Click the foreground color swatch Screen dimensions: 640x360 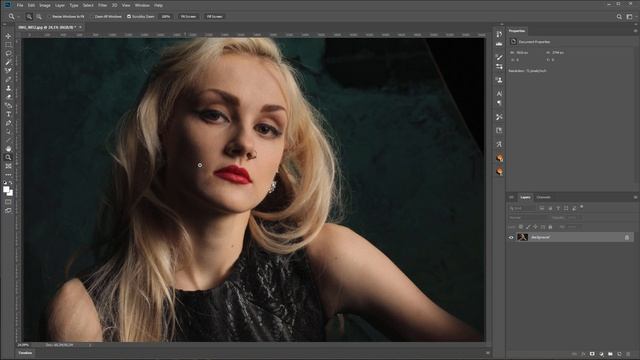pyautogui.click(x=6, y=189)
